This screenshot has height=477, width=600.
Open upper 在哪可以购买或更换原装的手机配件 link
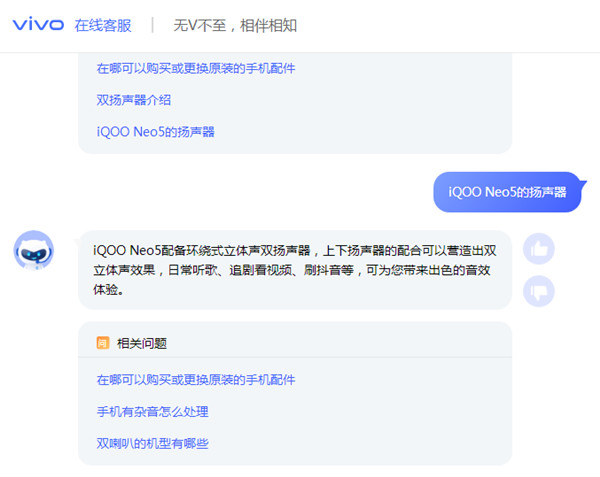(196, 68)
